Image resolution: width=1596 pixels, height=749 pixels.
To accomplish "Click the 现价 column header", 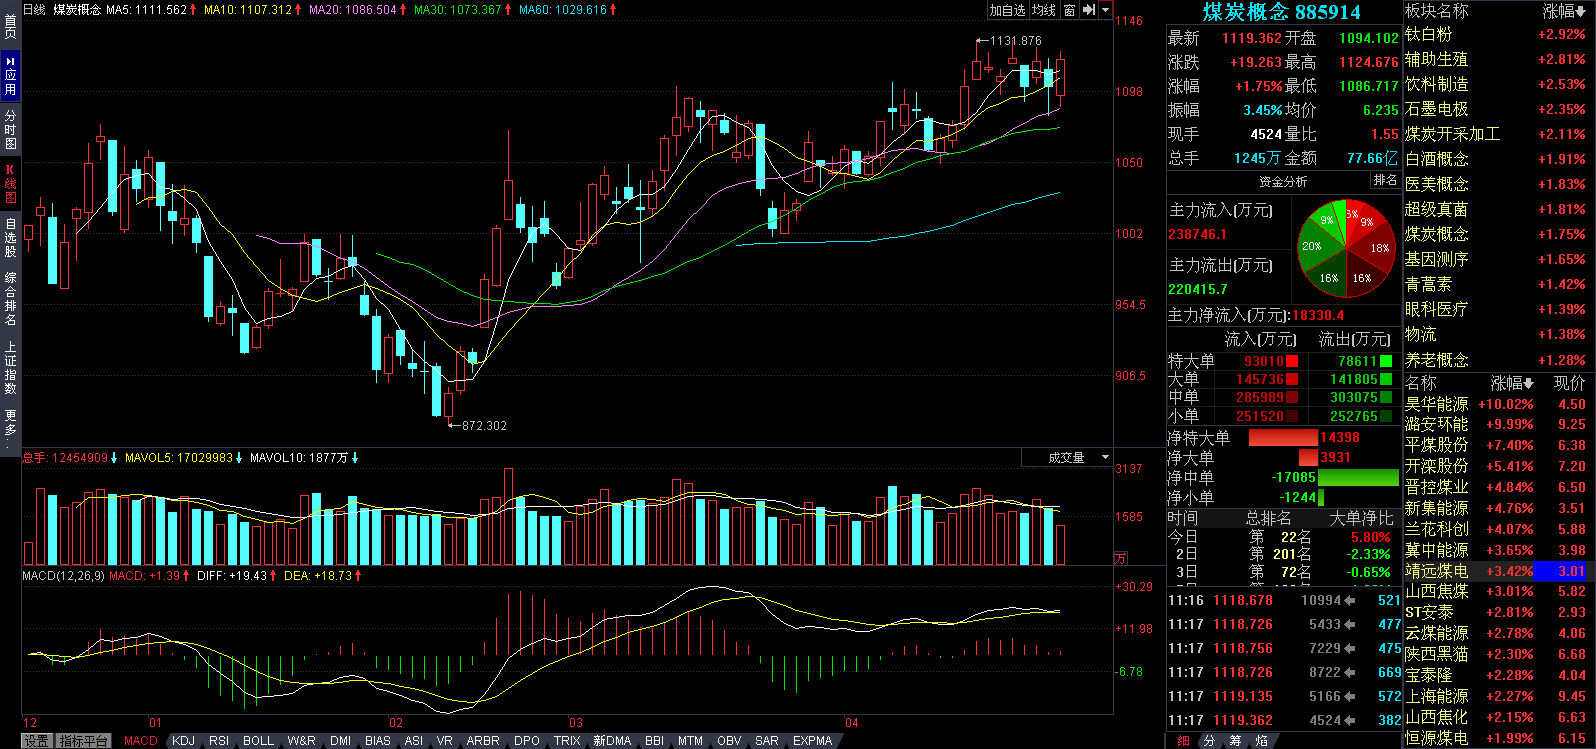I will coord(1569,383).
